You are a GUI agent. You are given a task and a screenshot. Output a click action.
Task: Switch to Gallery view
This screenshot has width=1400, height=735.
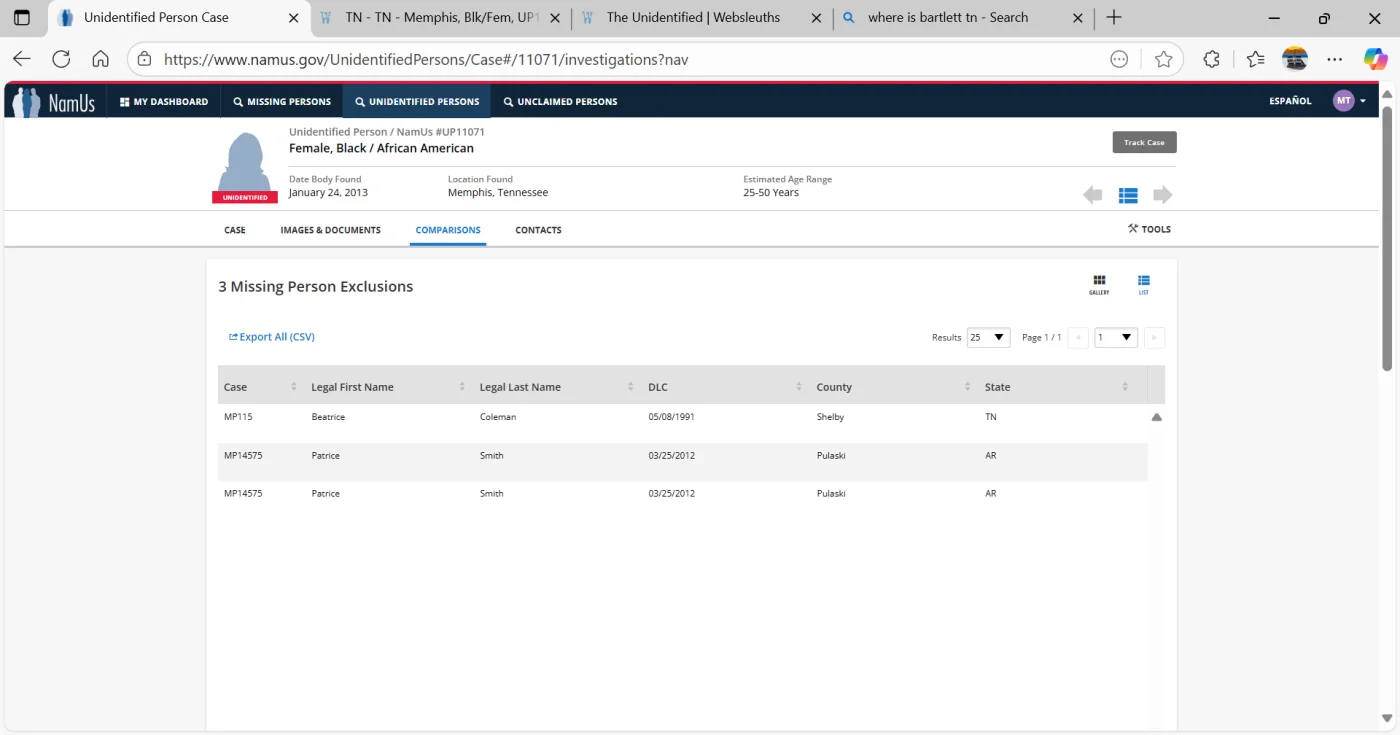[1099, 284]
